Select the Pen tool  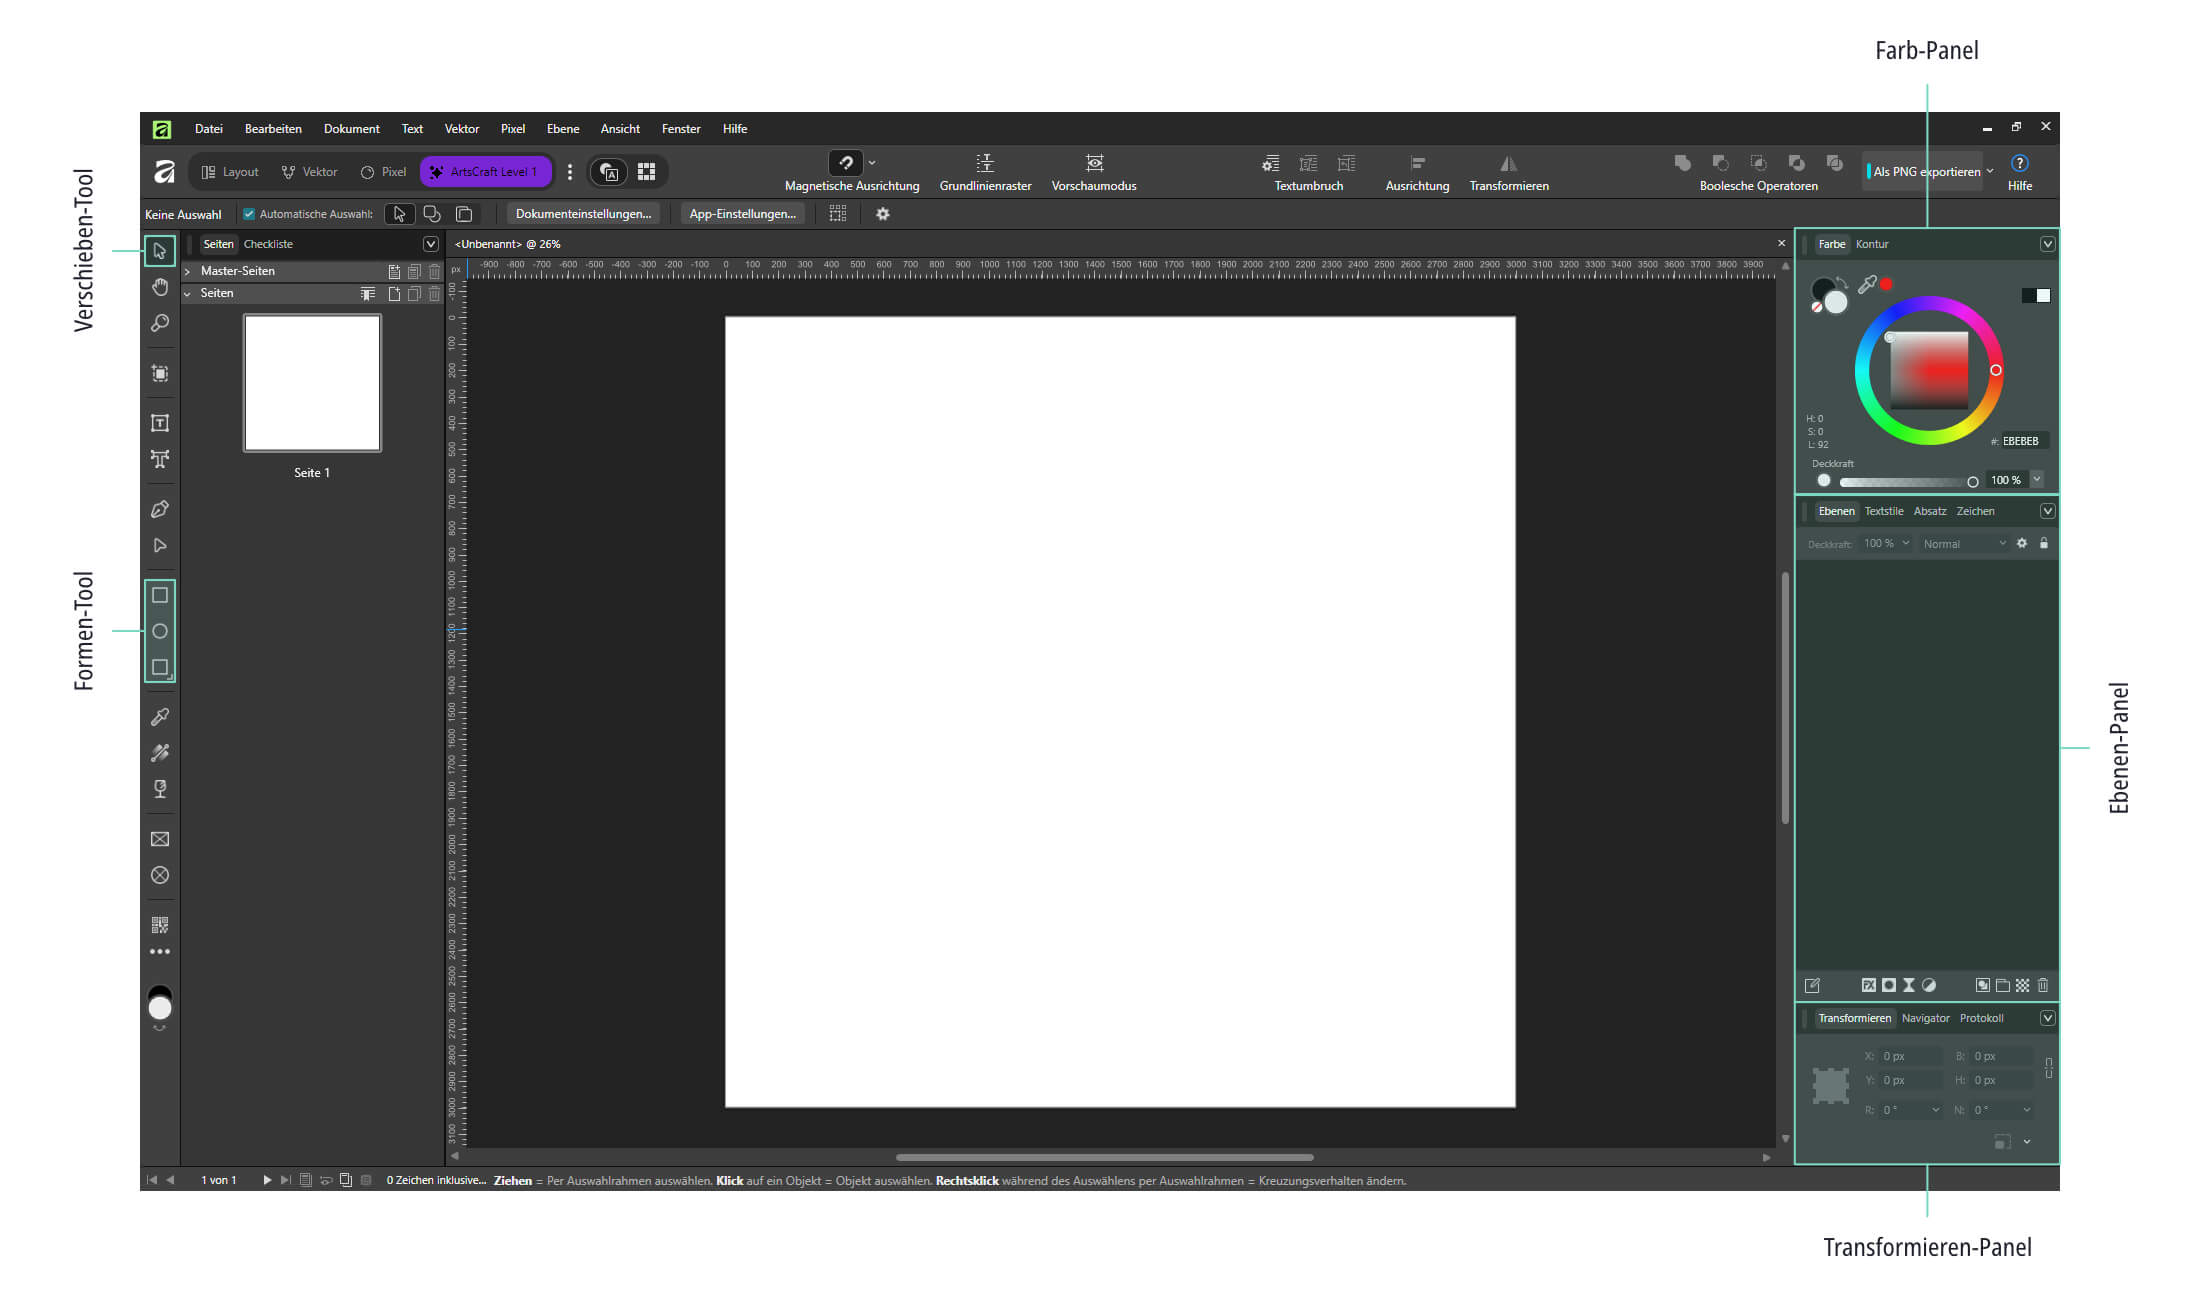(160, 509)
